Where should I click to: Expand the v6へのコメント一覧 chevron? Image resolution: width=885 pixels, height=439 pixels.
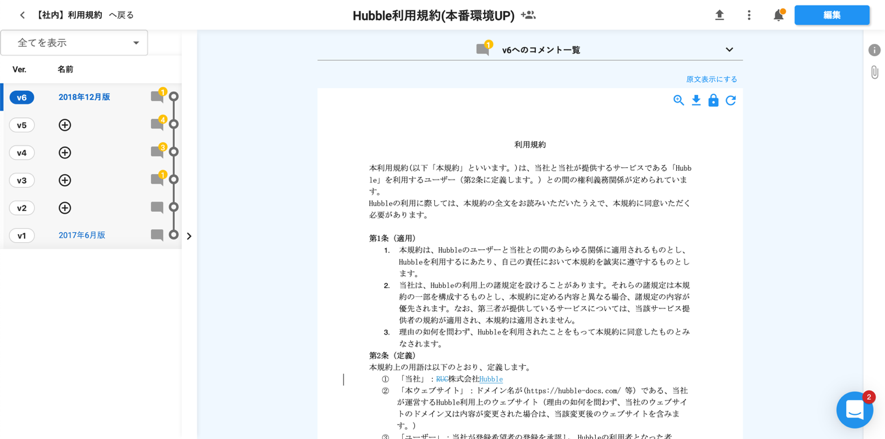click(729, 50)
